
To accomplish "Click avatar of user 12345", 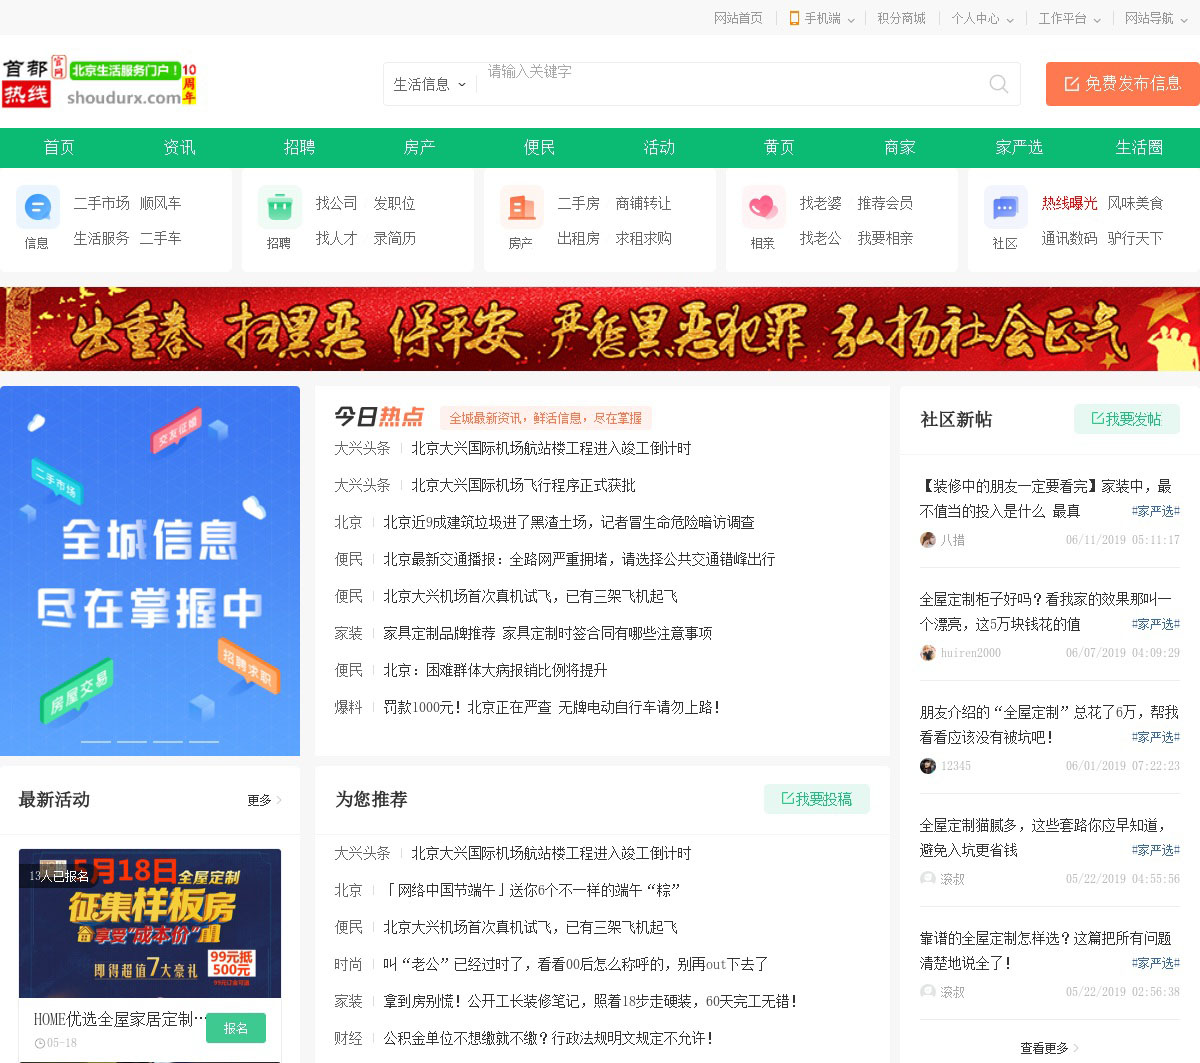I will [928, 766].
